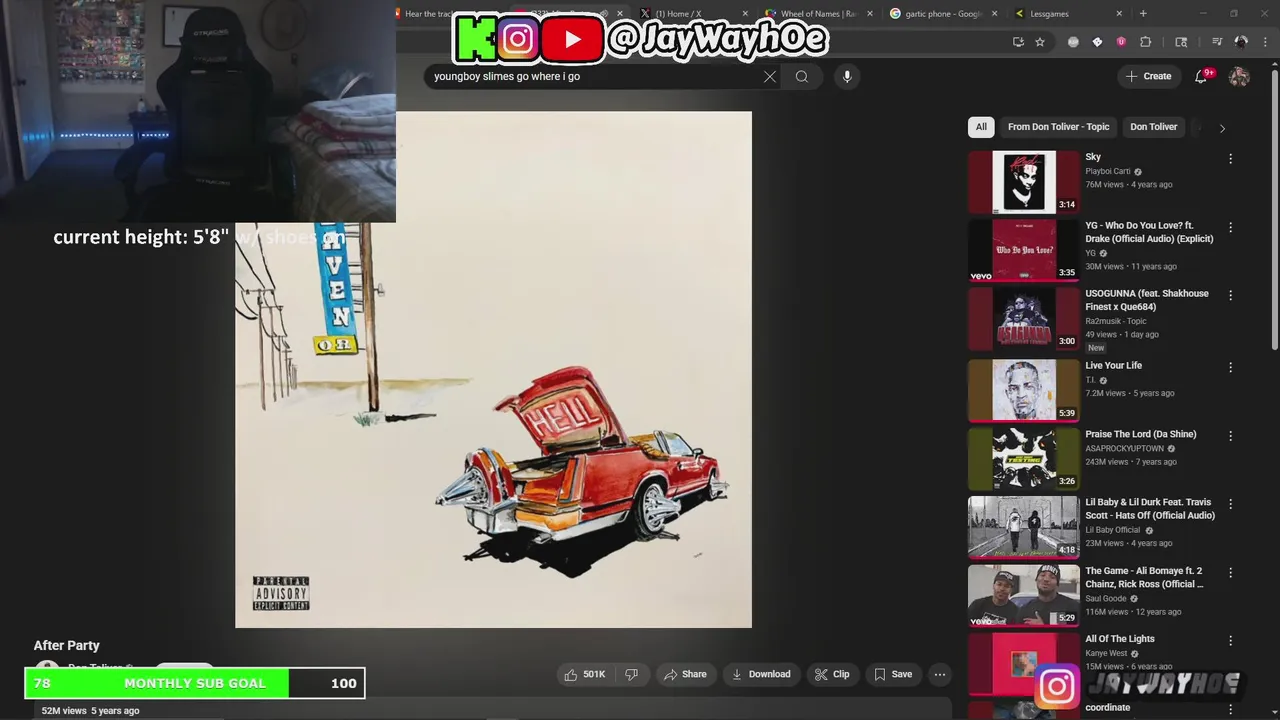The height and width of the screenshot is (720, 1280).
Task: Select the All filter chip
Action: tap(981, 127)
